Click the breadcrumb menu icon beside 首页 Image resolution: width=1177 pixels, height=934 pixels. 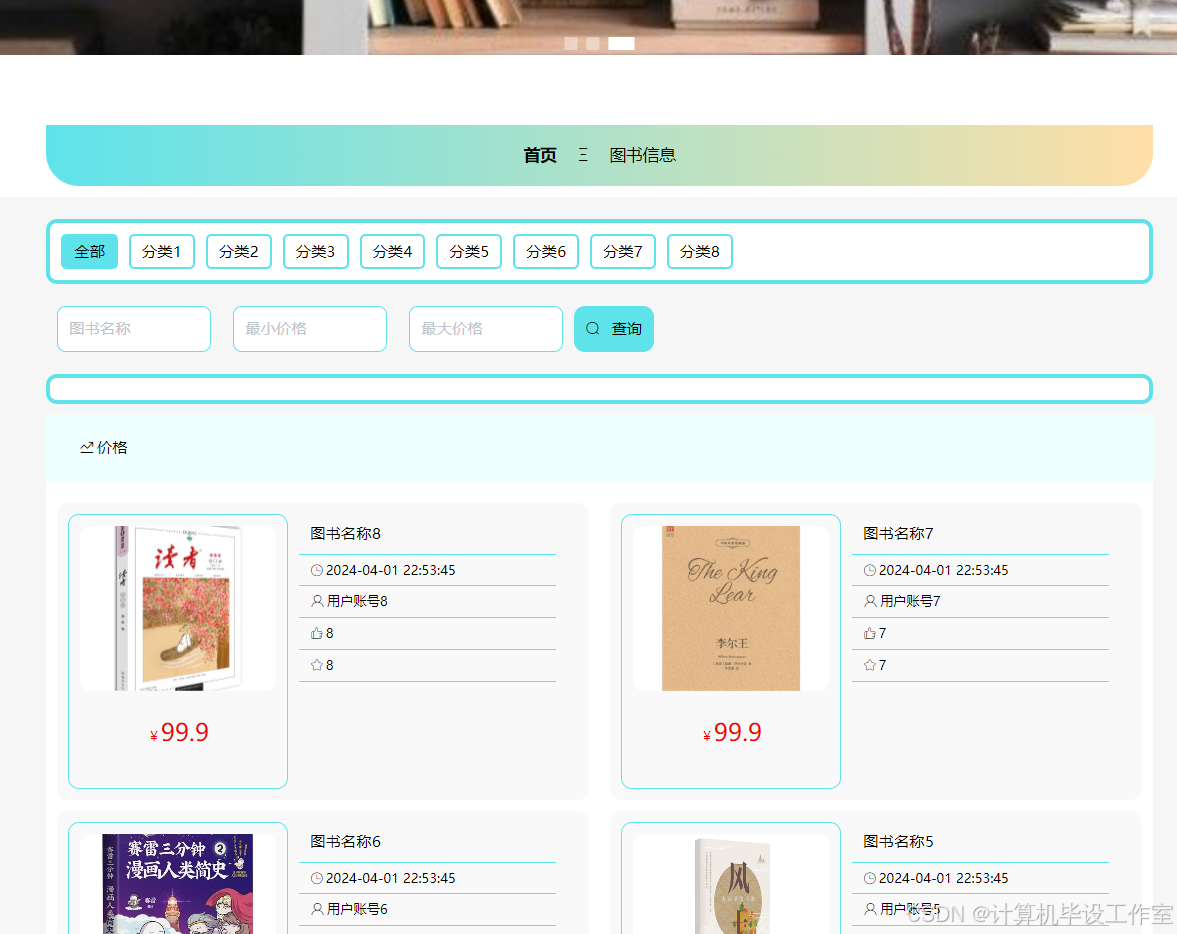tap(583, 155)
